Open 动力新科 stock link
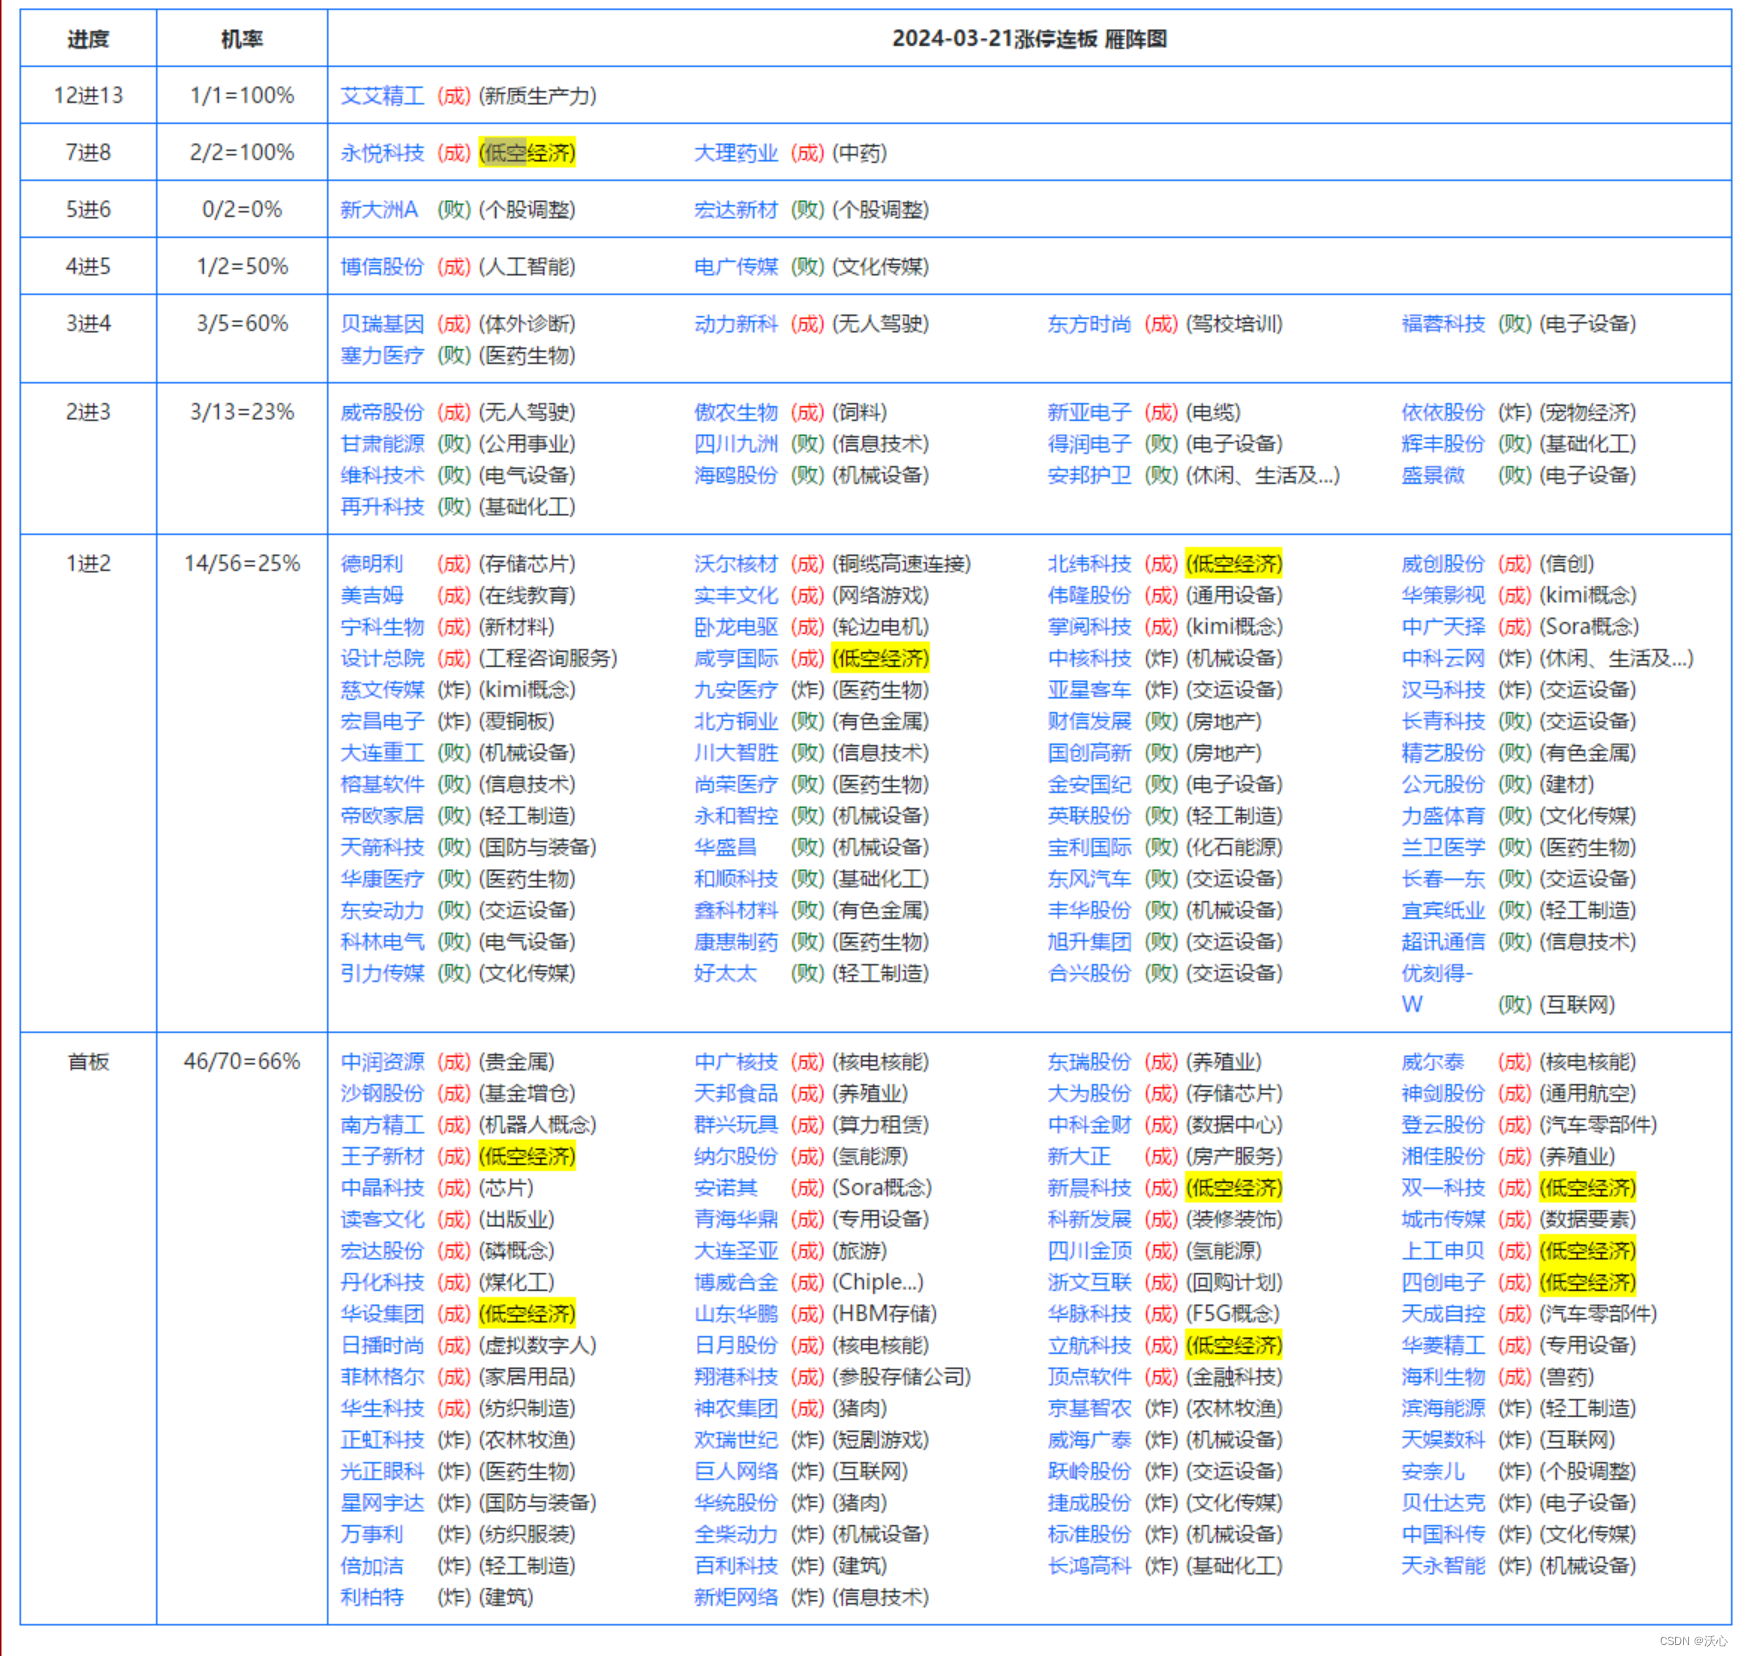This screenshot has width=1743, height=1656. pyautogui.click(x=736, y=324)
